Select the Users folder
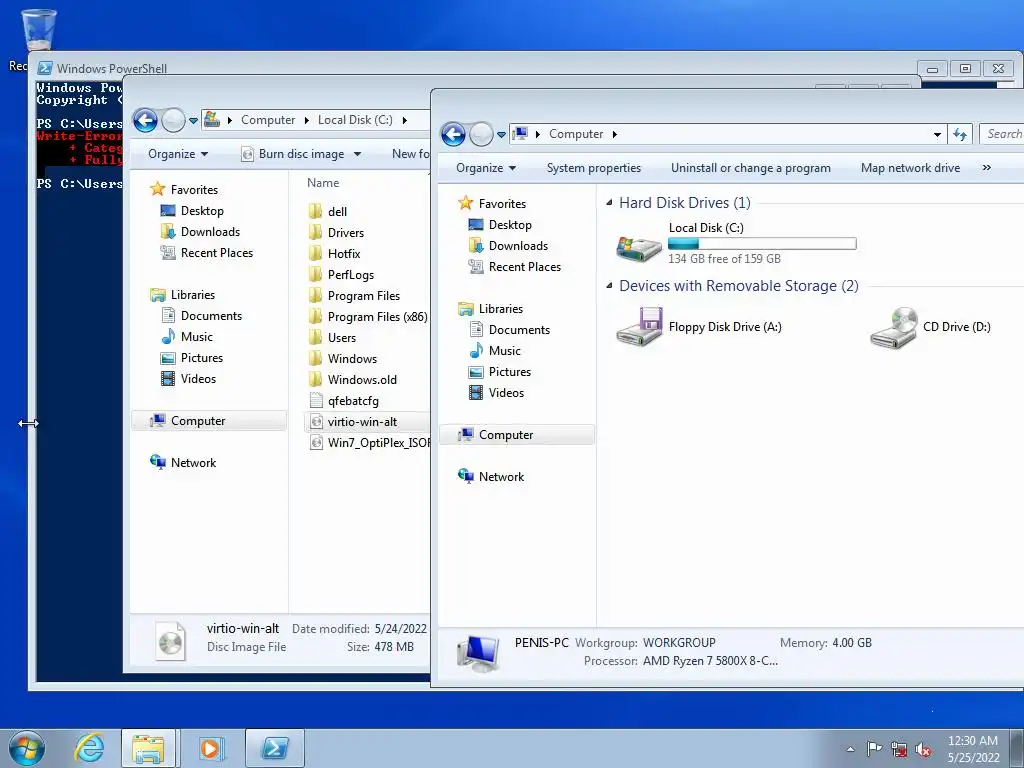This screenshot has height=768, width=1024. point(342,338)
